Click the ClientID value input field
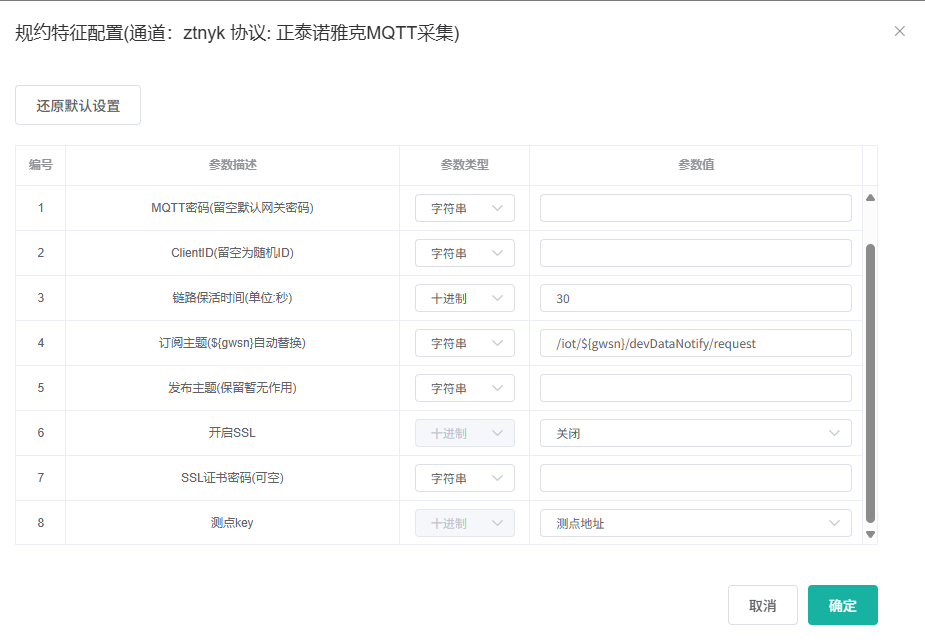Image resolution: width=925 pixels, height=642 pixels. tap(695, 253)
